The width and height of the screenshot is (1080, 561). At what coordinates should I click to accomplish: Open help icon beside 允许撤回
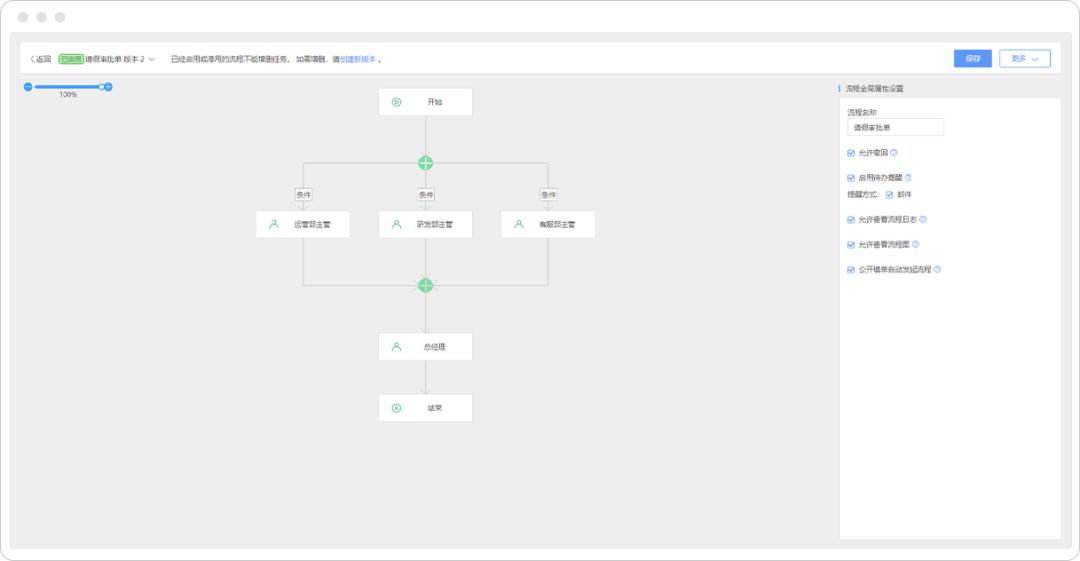[x=894, y=153]
